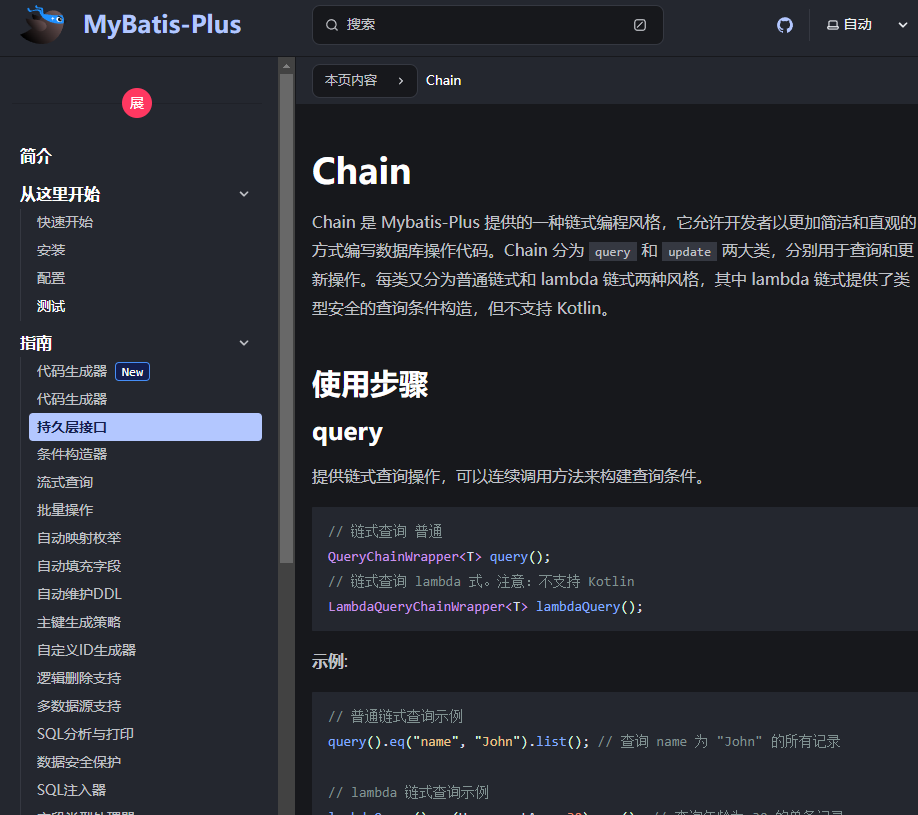918x815 pixels.
Task: Click inside the 搜索 search input field
Action: 480,24
